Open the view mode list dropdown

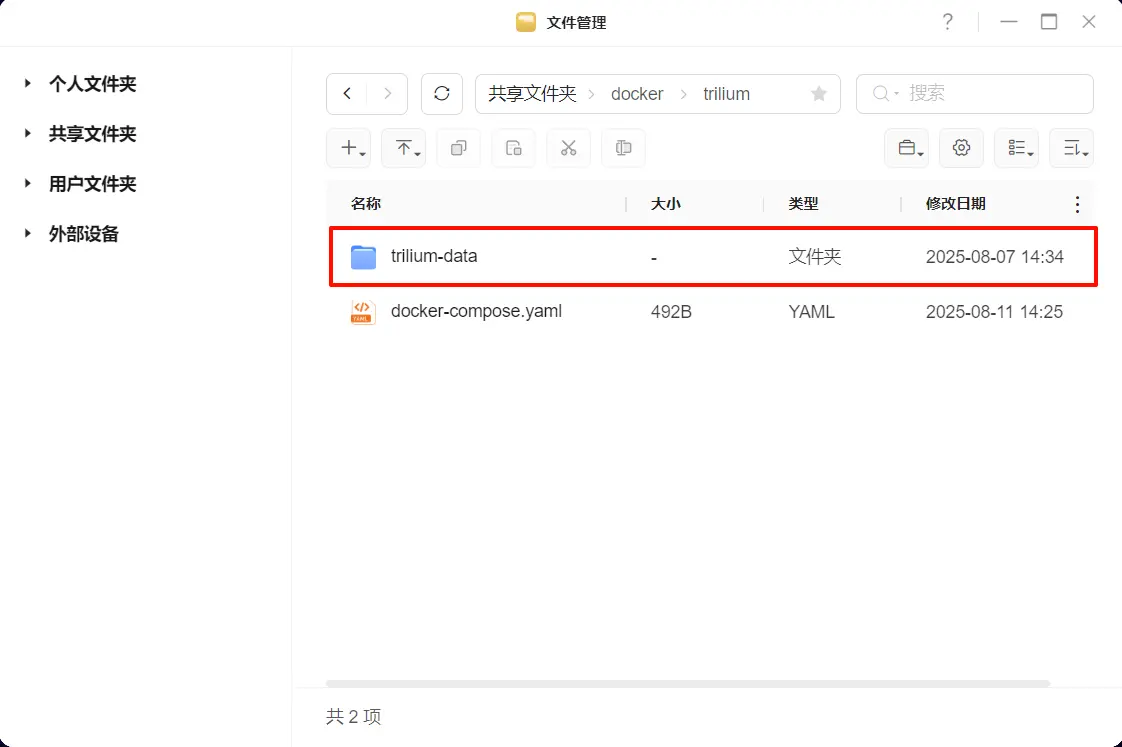[x=1016, y=148]
